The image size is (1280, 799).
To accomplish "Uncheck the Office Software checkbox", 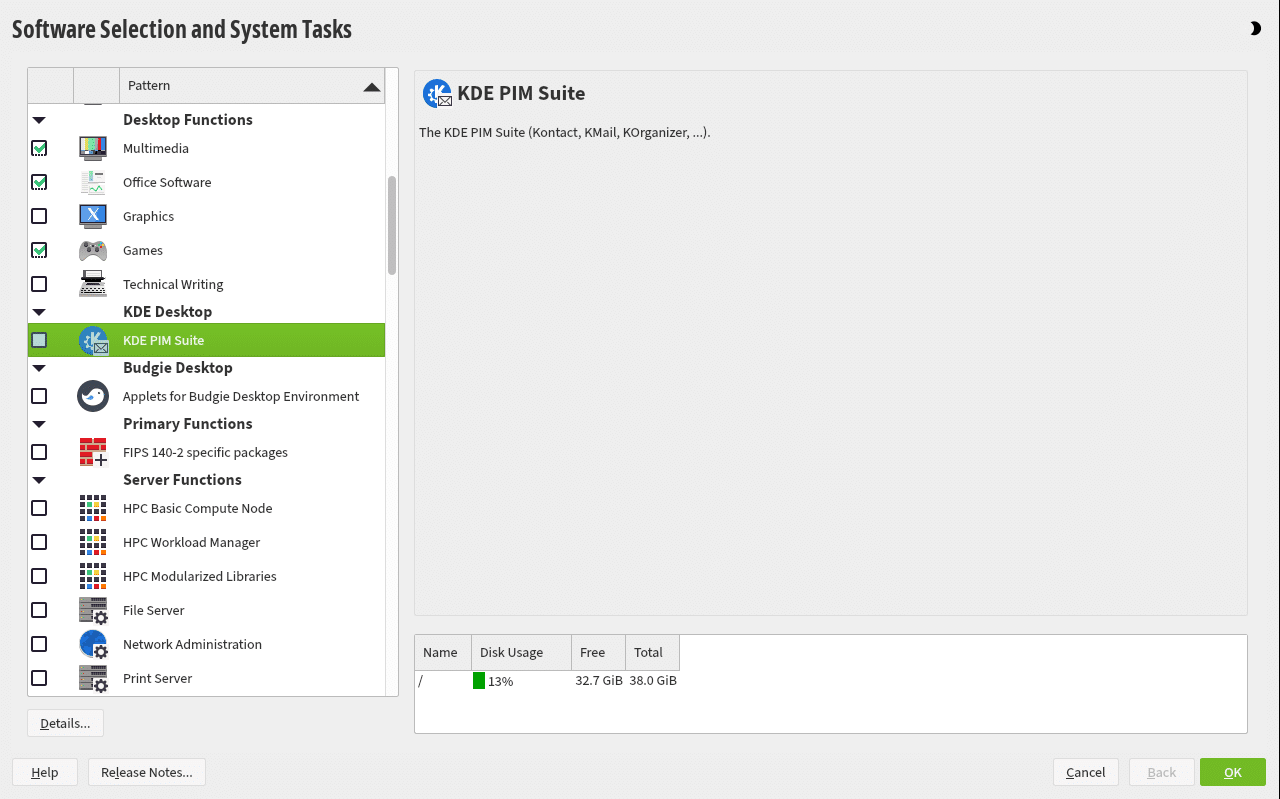I will tap(39, 182).
